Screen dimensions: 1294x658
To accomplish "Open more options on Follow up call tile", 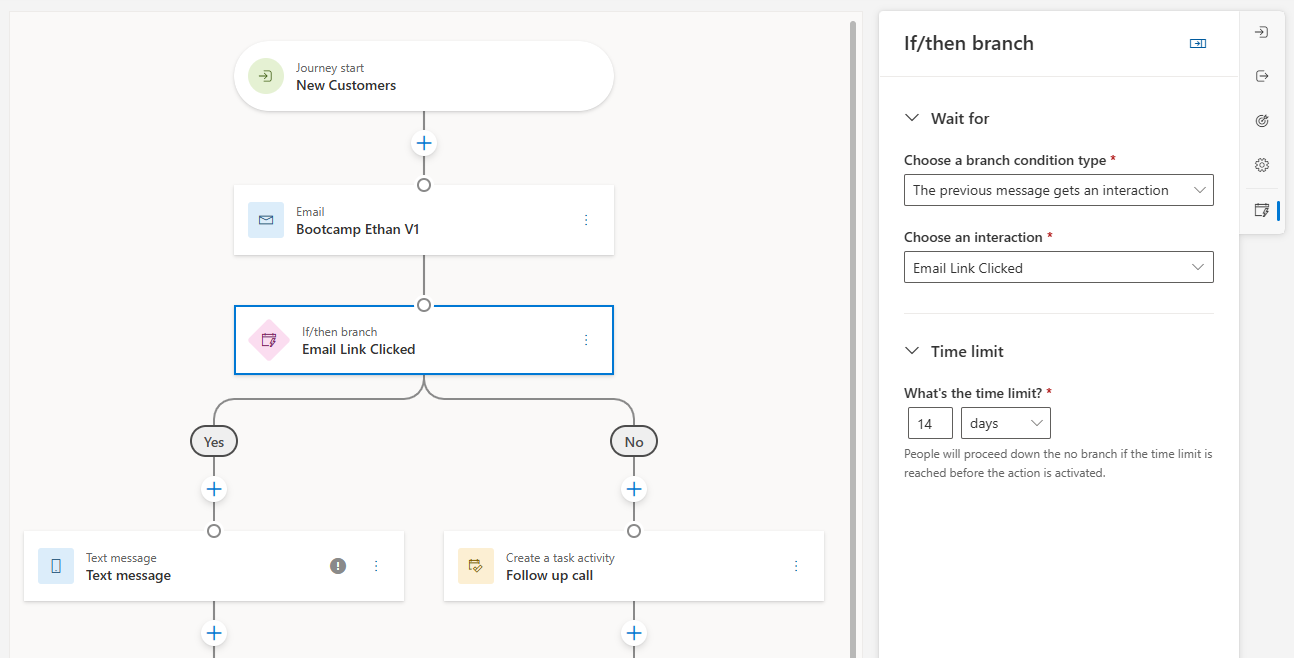I will tap(796, 566).
